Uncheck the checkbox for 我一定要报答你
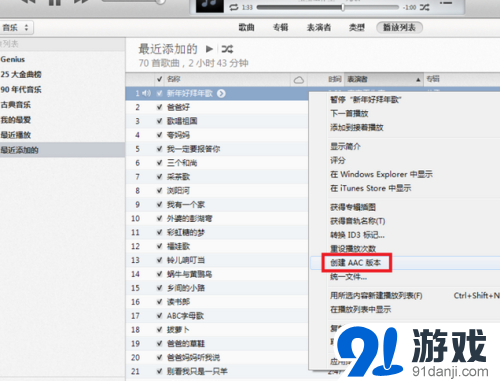This screenshot has width=500, height=381. 160,149
